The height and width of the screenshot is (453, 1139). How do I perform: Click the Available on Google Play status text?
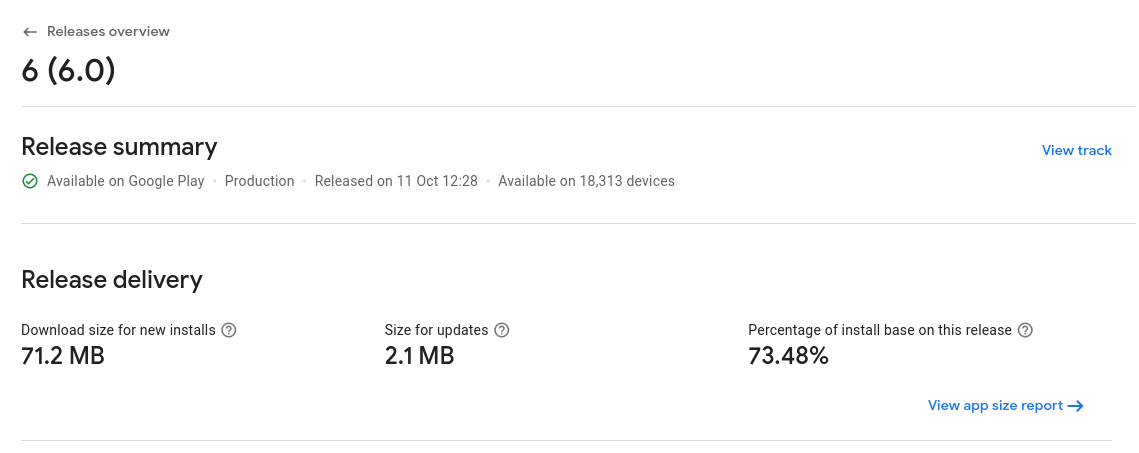click(x=125, y=181)
